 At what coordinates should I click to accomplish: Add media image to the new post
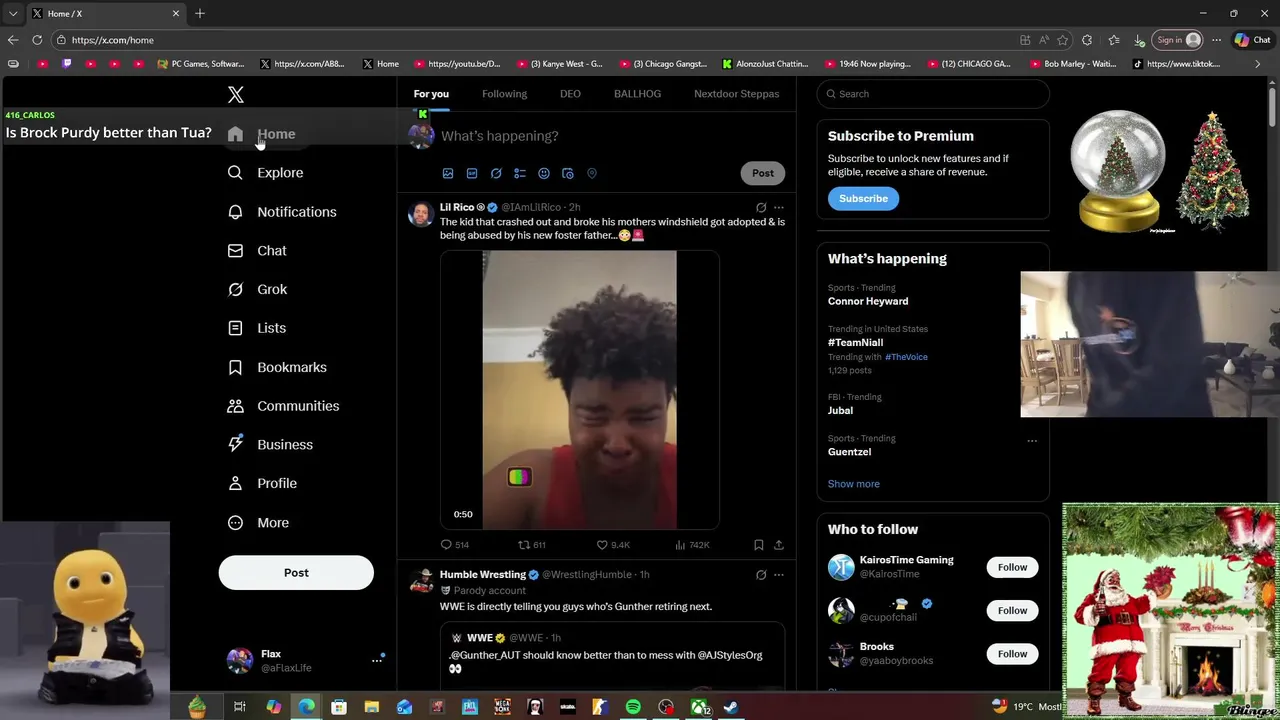coord(448,173)
